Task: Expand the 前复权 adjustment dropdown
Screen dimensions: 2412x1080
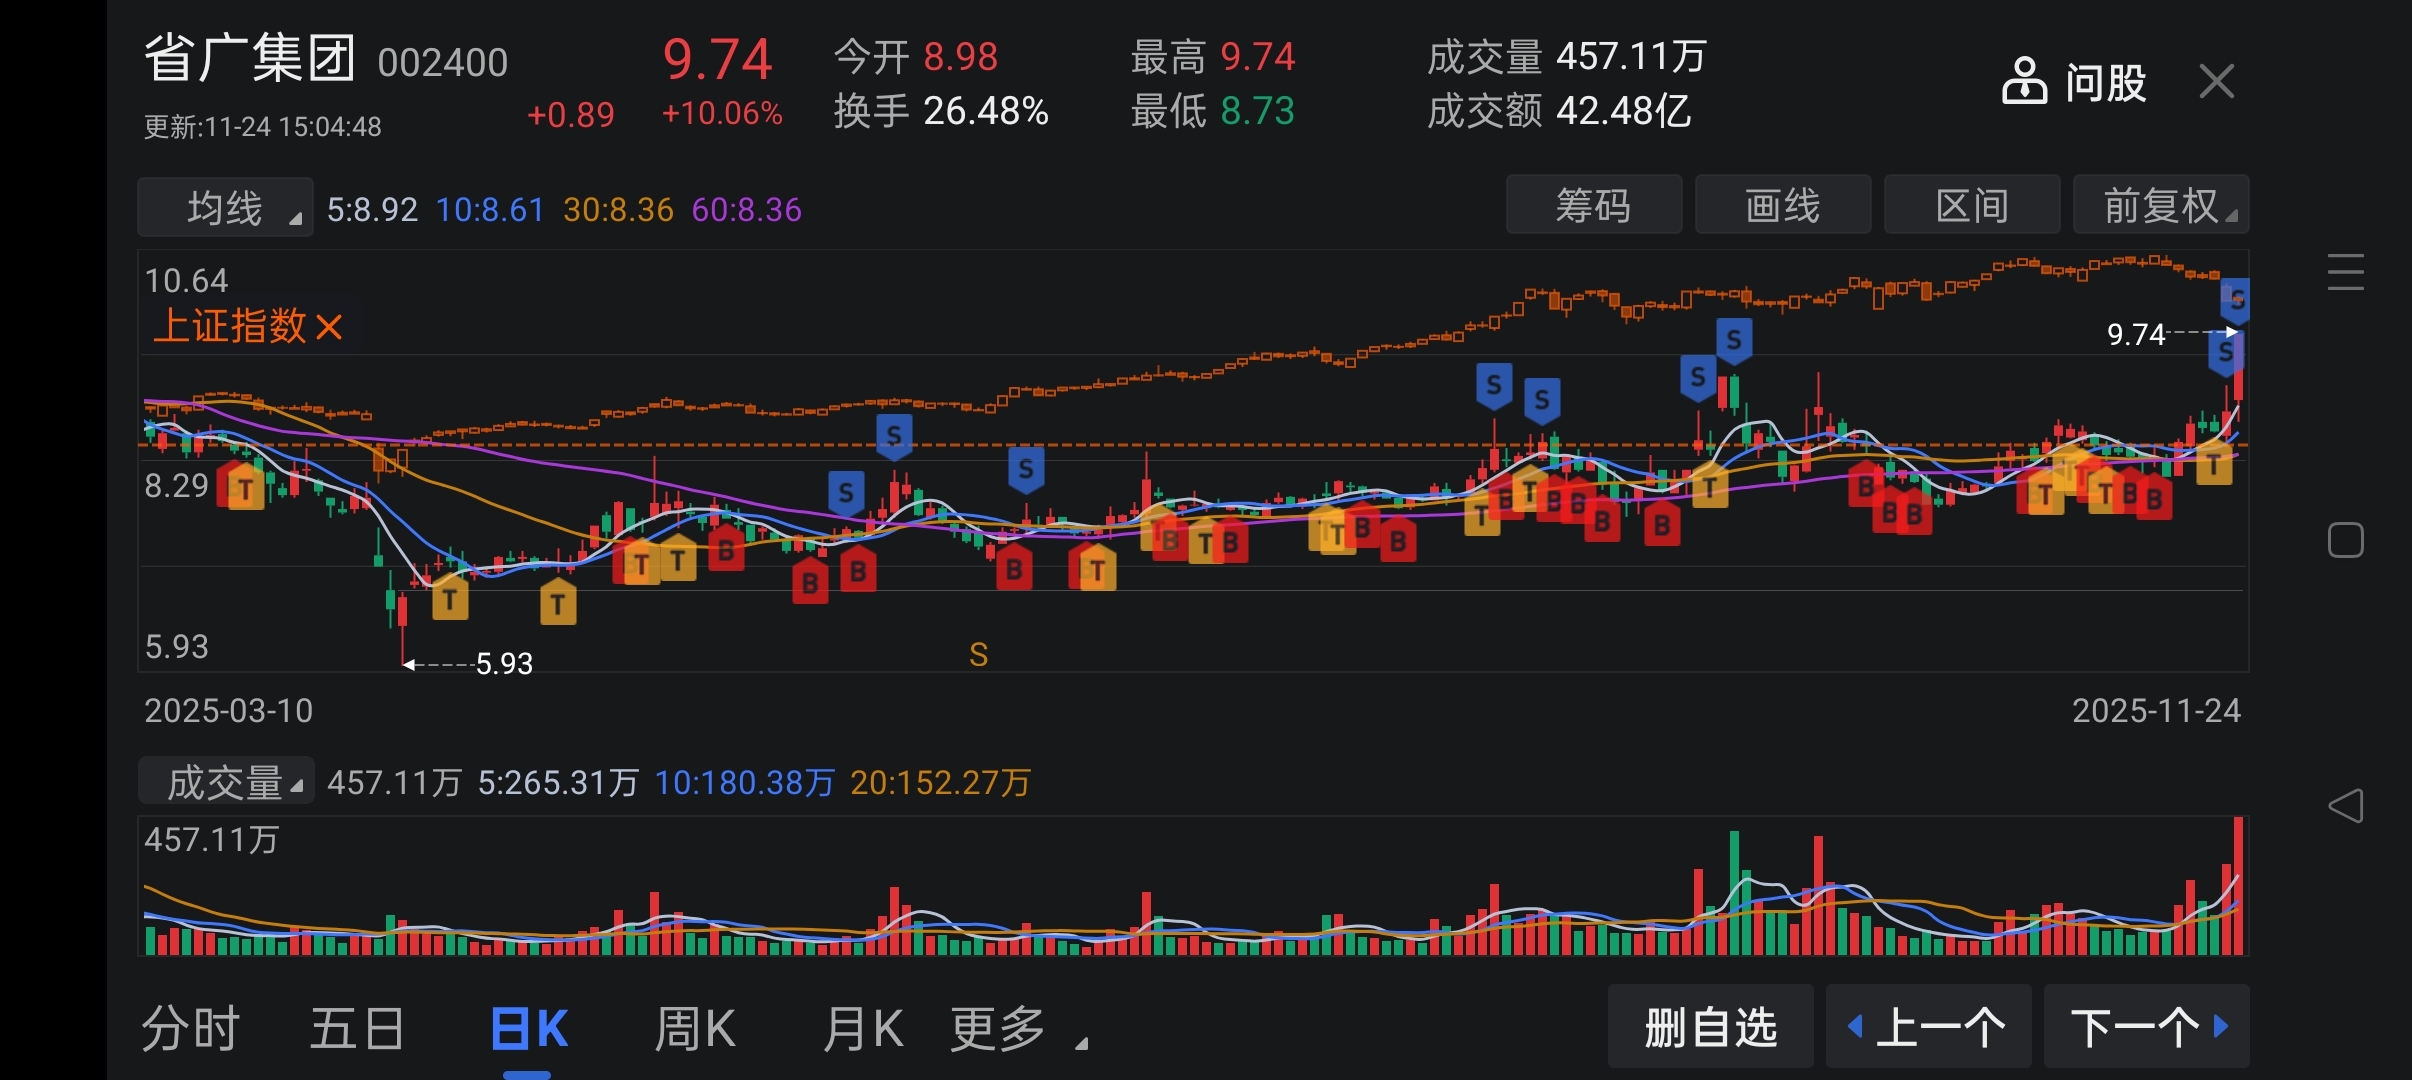Action: click(2160, 206)
